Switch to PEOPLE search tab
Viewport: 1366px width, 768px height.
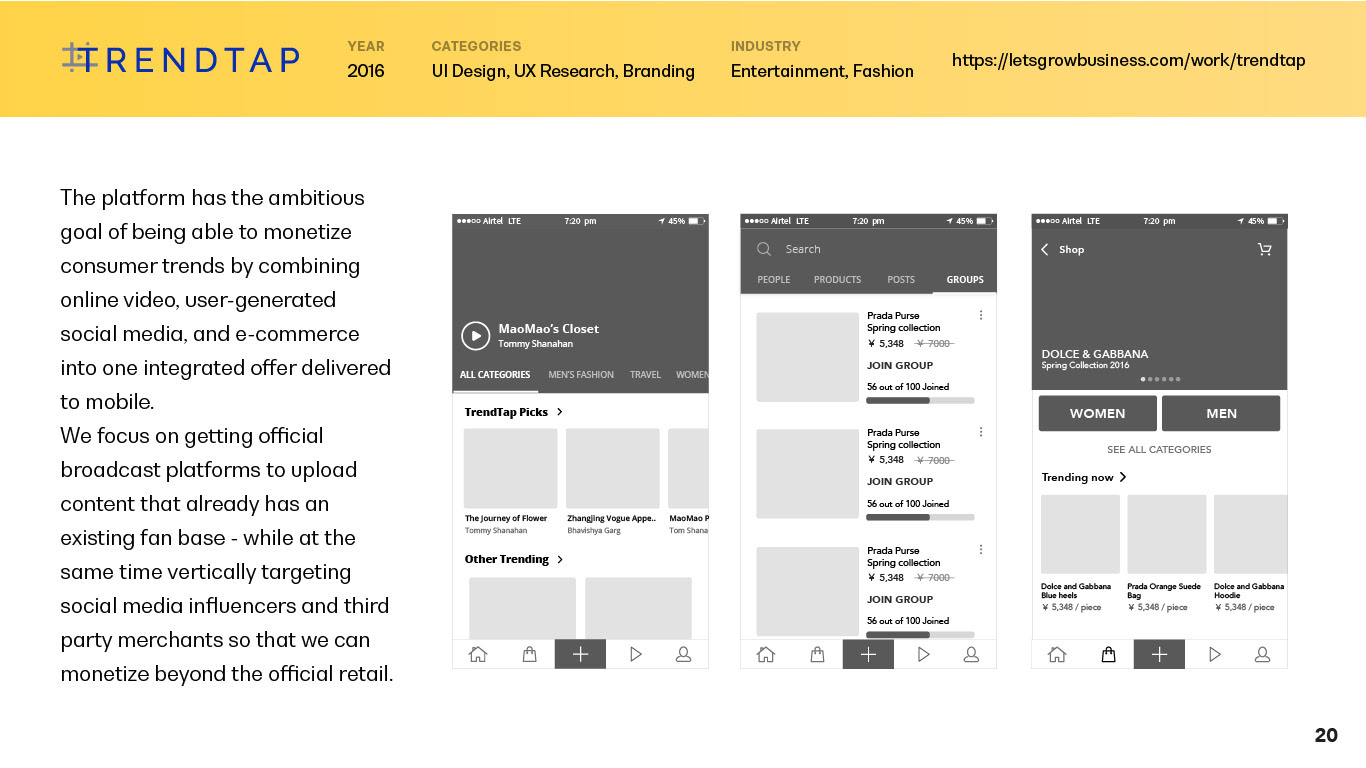tap(774, 280)
